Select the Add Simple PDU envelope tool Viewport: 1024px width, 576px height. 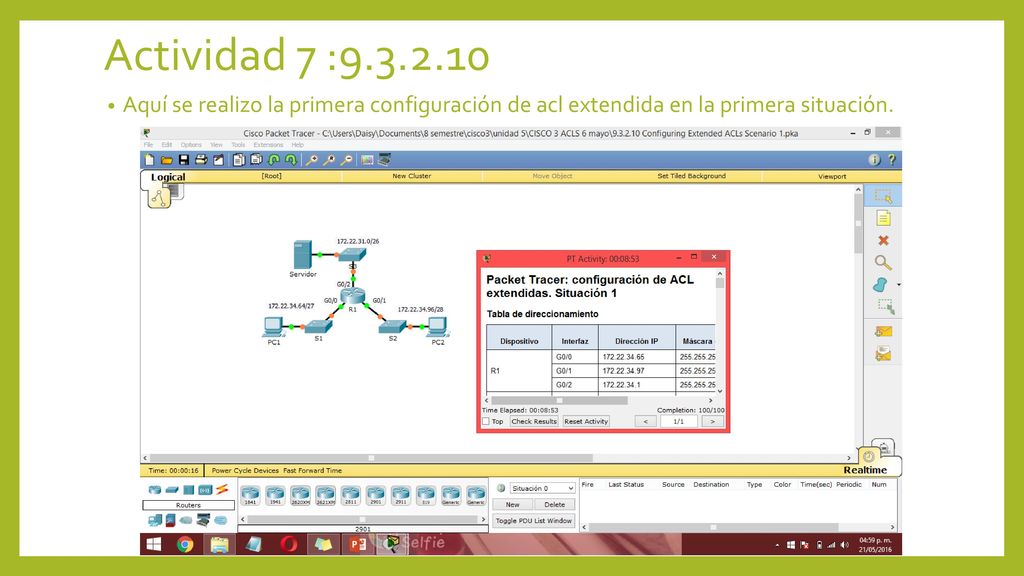pyautogui.click(x=884, y=332)
